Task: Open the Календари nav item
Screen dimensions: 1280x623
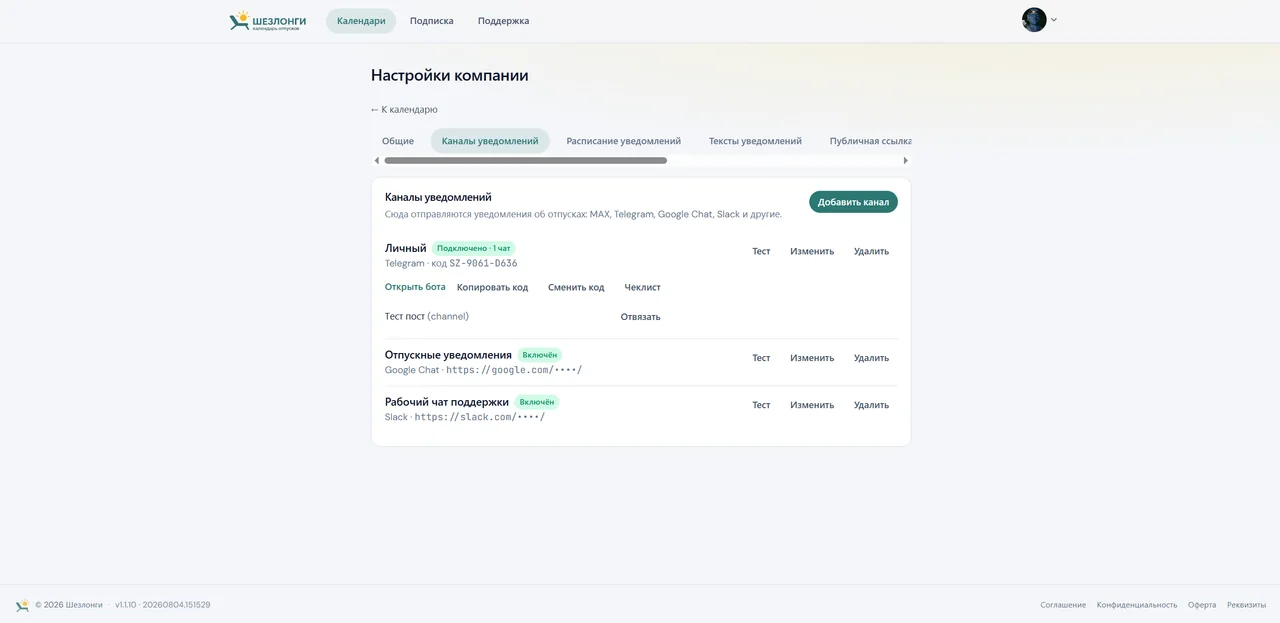Action: (x=361, y=21)
